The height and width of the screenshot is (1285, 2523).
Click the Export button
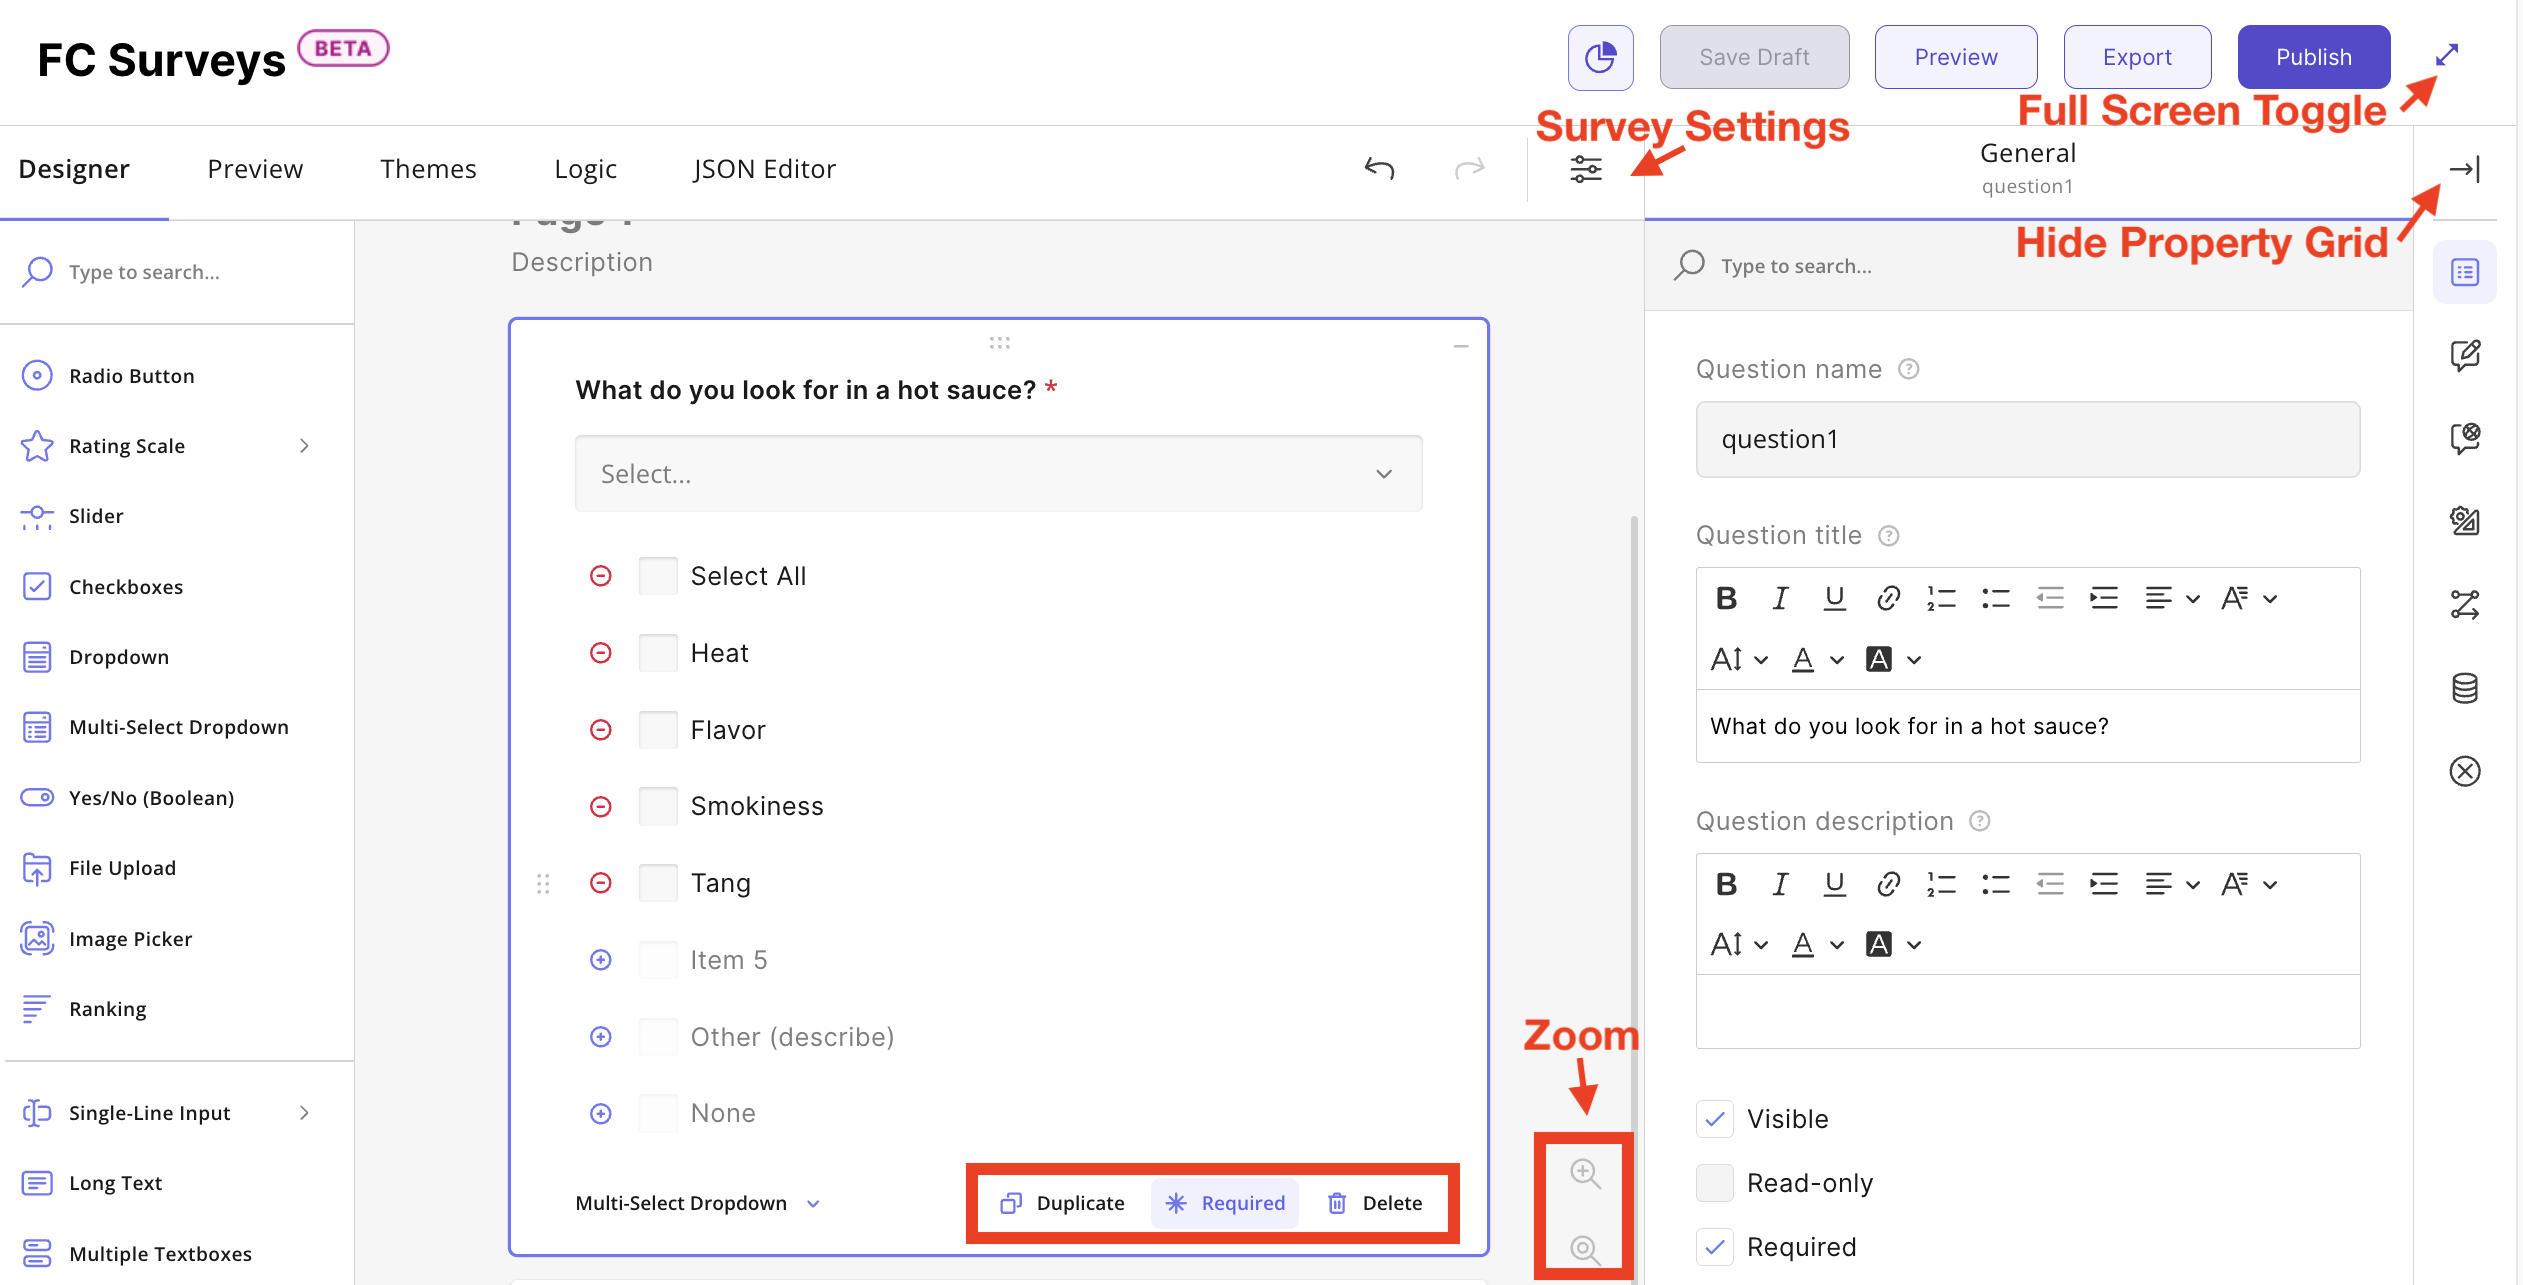[x=2138, y=57]
